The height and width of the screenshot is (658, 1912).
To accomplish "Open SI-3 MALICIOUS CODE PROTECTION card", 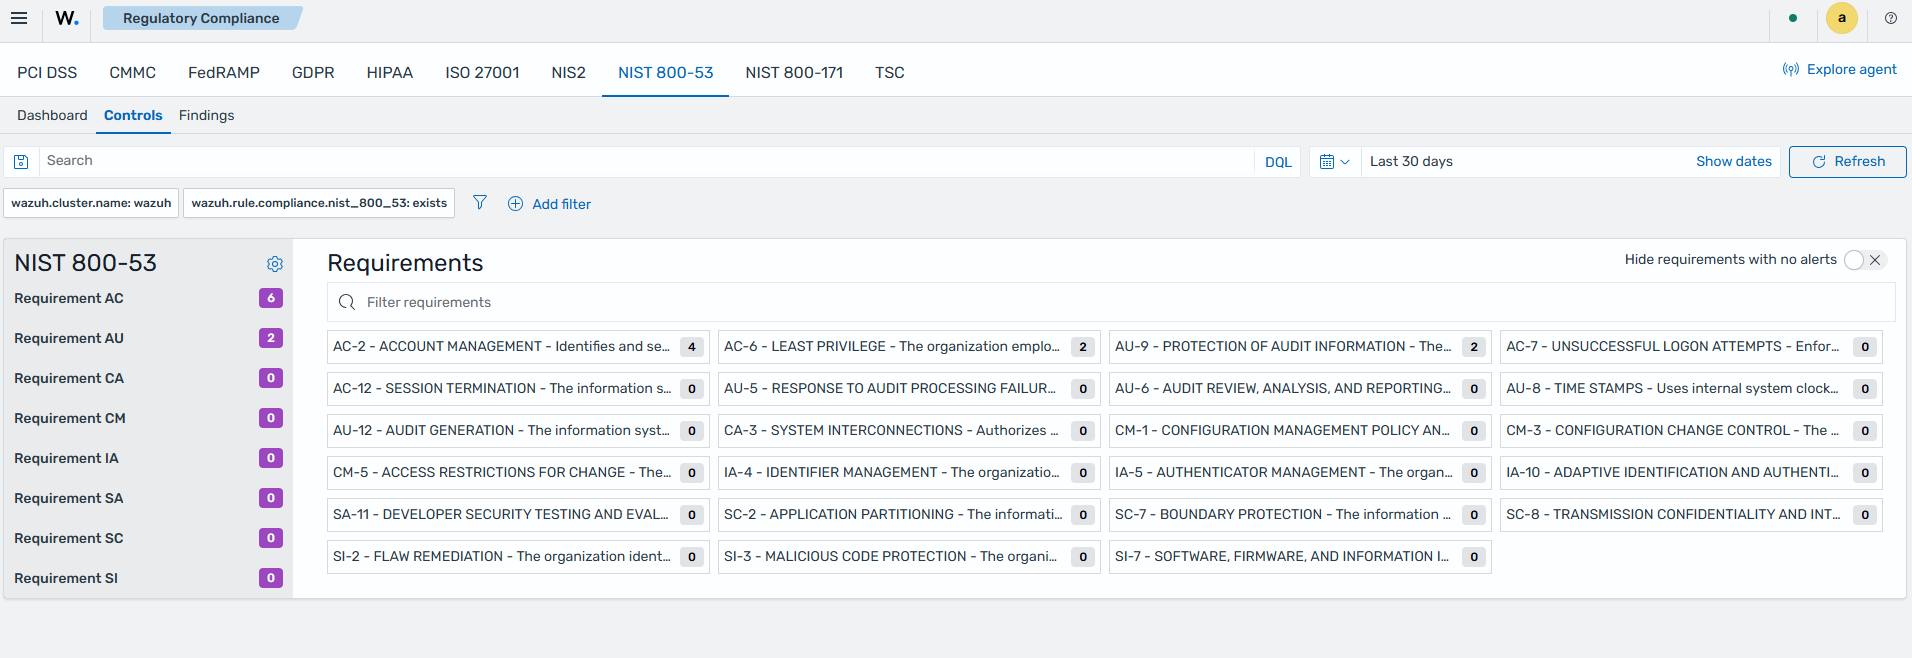I will tap(909, 557).
